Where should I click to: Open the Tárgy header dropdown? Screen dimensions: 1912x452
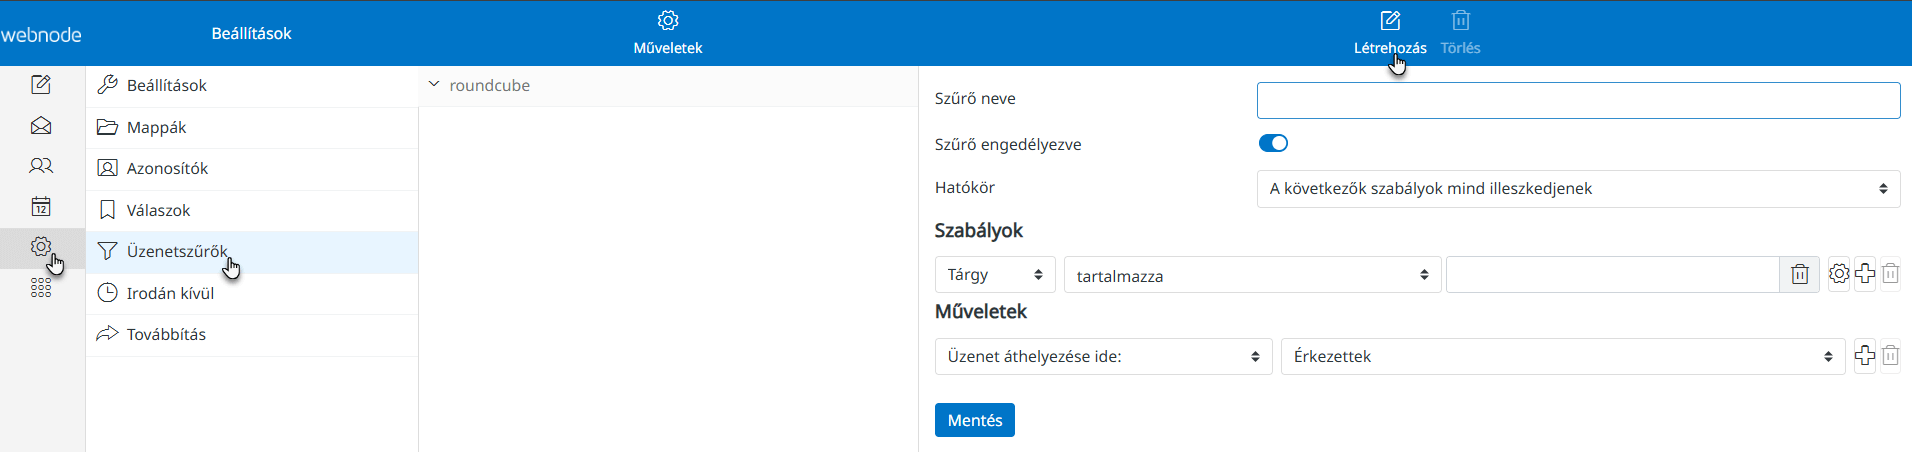coord(995,275)
